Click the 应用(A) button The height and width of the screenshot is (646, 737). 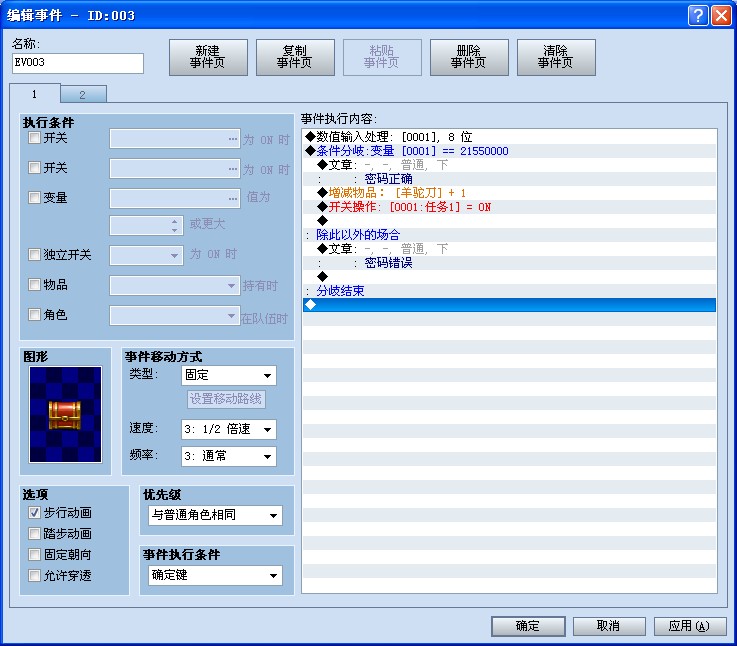(x=690, y=626)
